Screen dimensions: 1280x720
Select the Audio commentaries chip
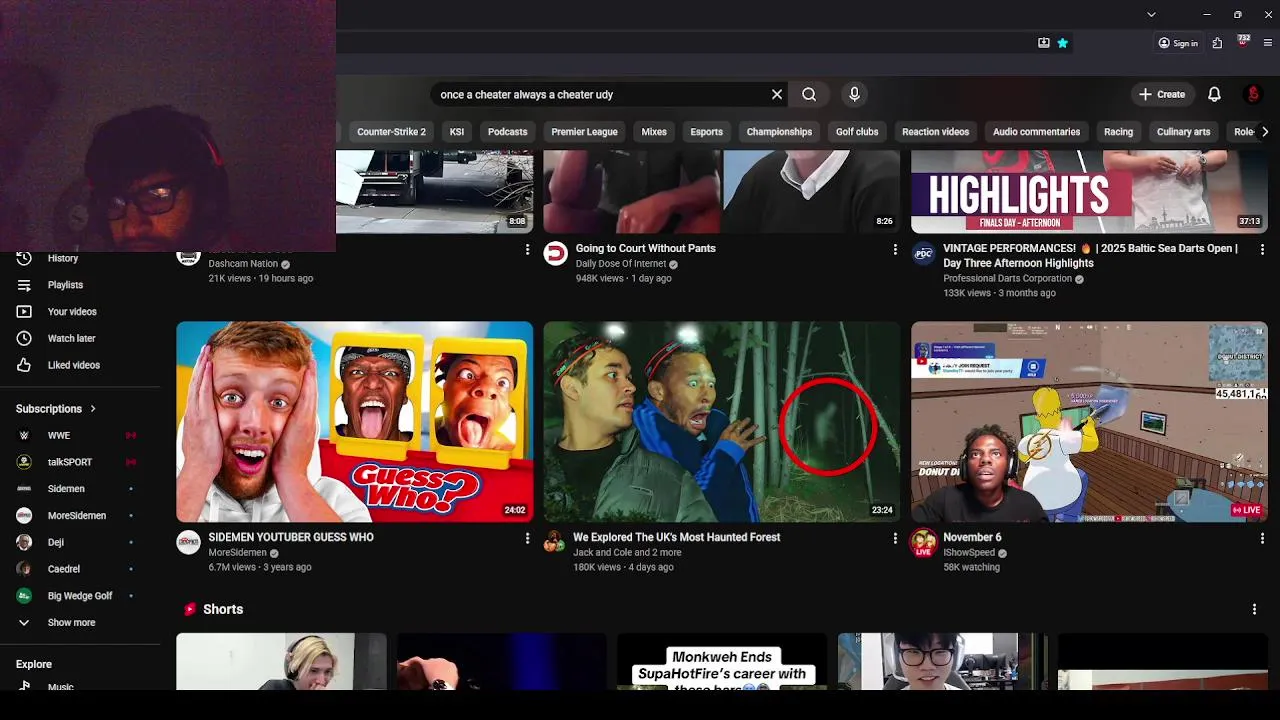pos(1036,132)
